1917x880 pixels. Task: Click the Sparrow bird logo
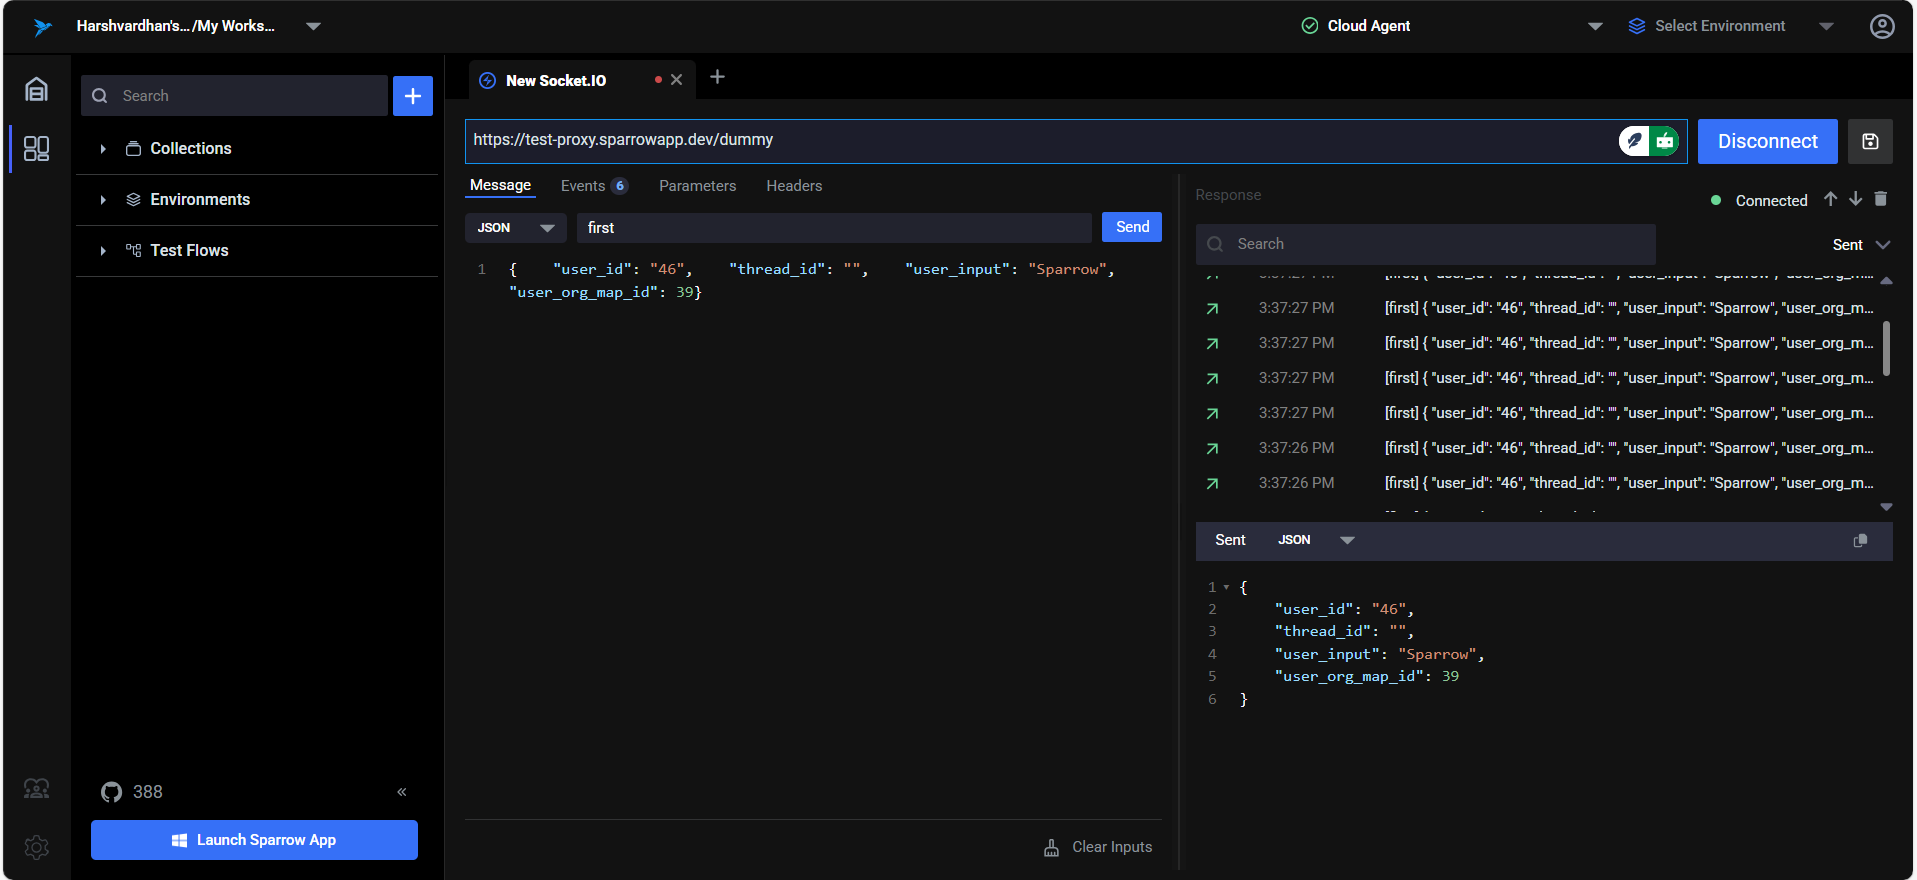[x=42, y=27]
